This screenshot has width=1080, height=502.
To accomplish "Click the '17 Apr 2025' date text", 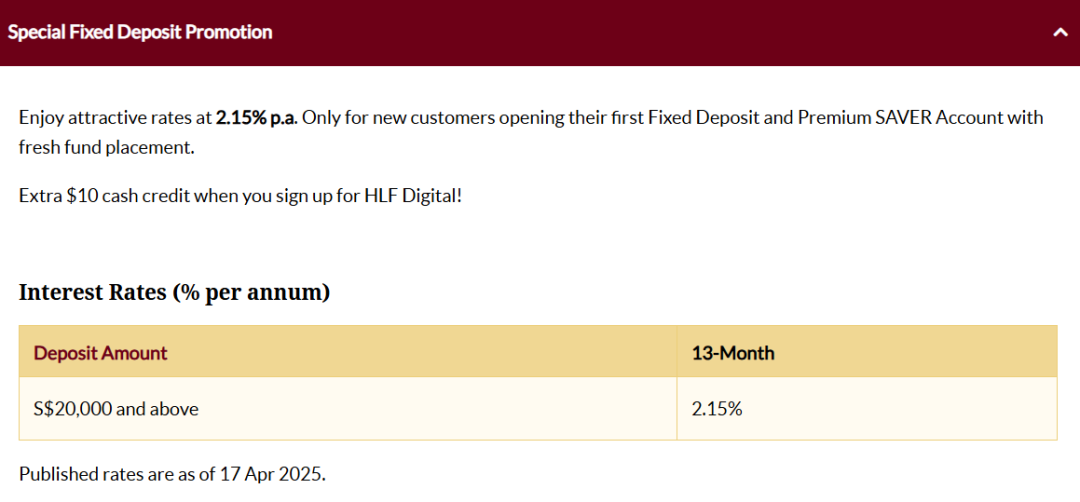I will coord(273,474).
